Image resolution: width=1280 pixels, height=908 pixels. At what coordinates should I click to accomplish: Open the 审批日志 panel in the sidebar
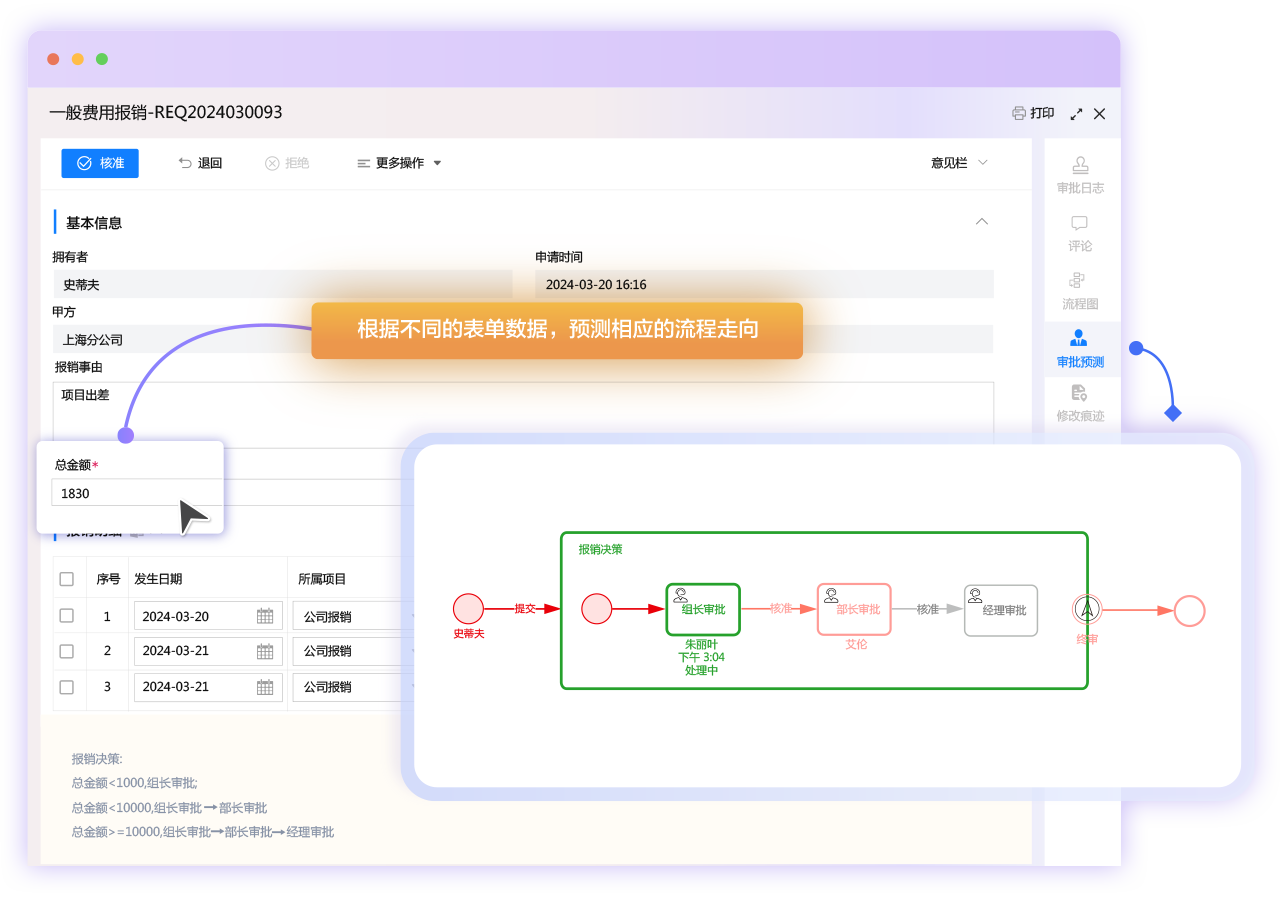pos(1080,175)
